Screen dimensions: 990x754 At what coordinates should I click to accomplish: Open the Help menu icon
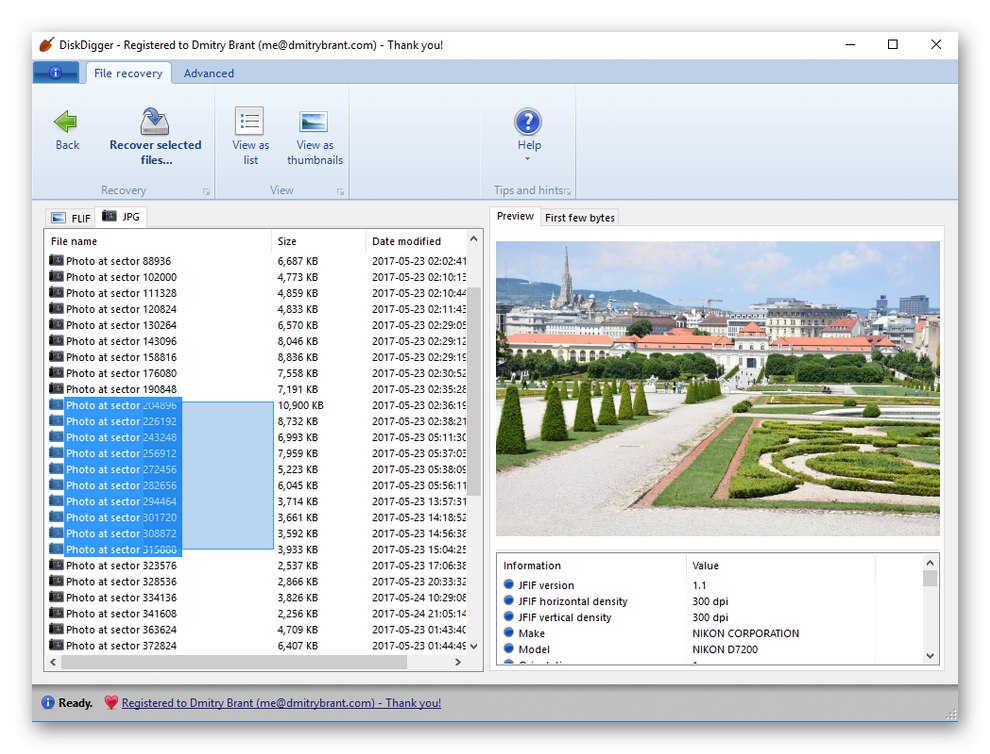(x=528, y=123)
